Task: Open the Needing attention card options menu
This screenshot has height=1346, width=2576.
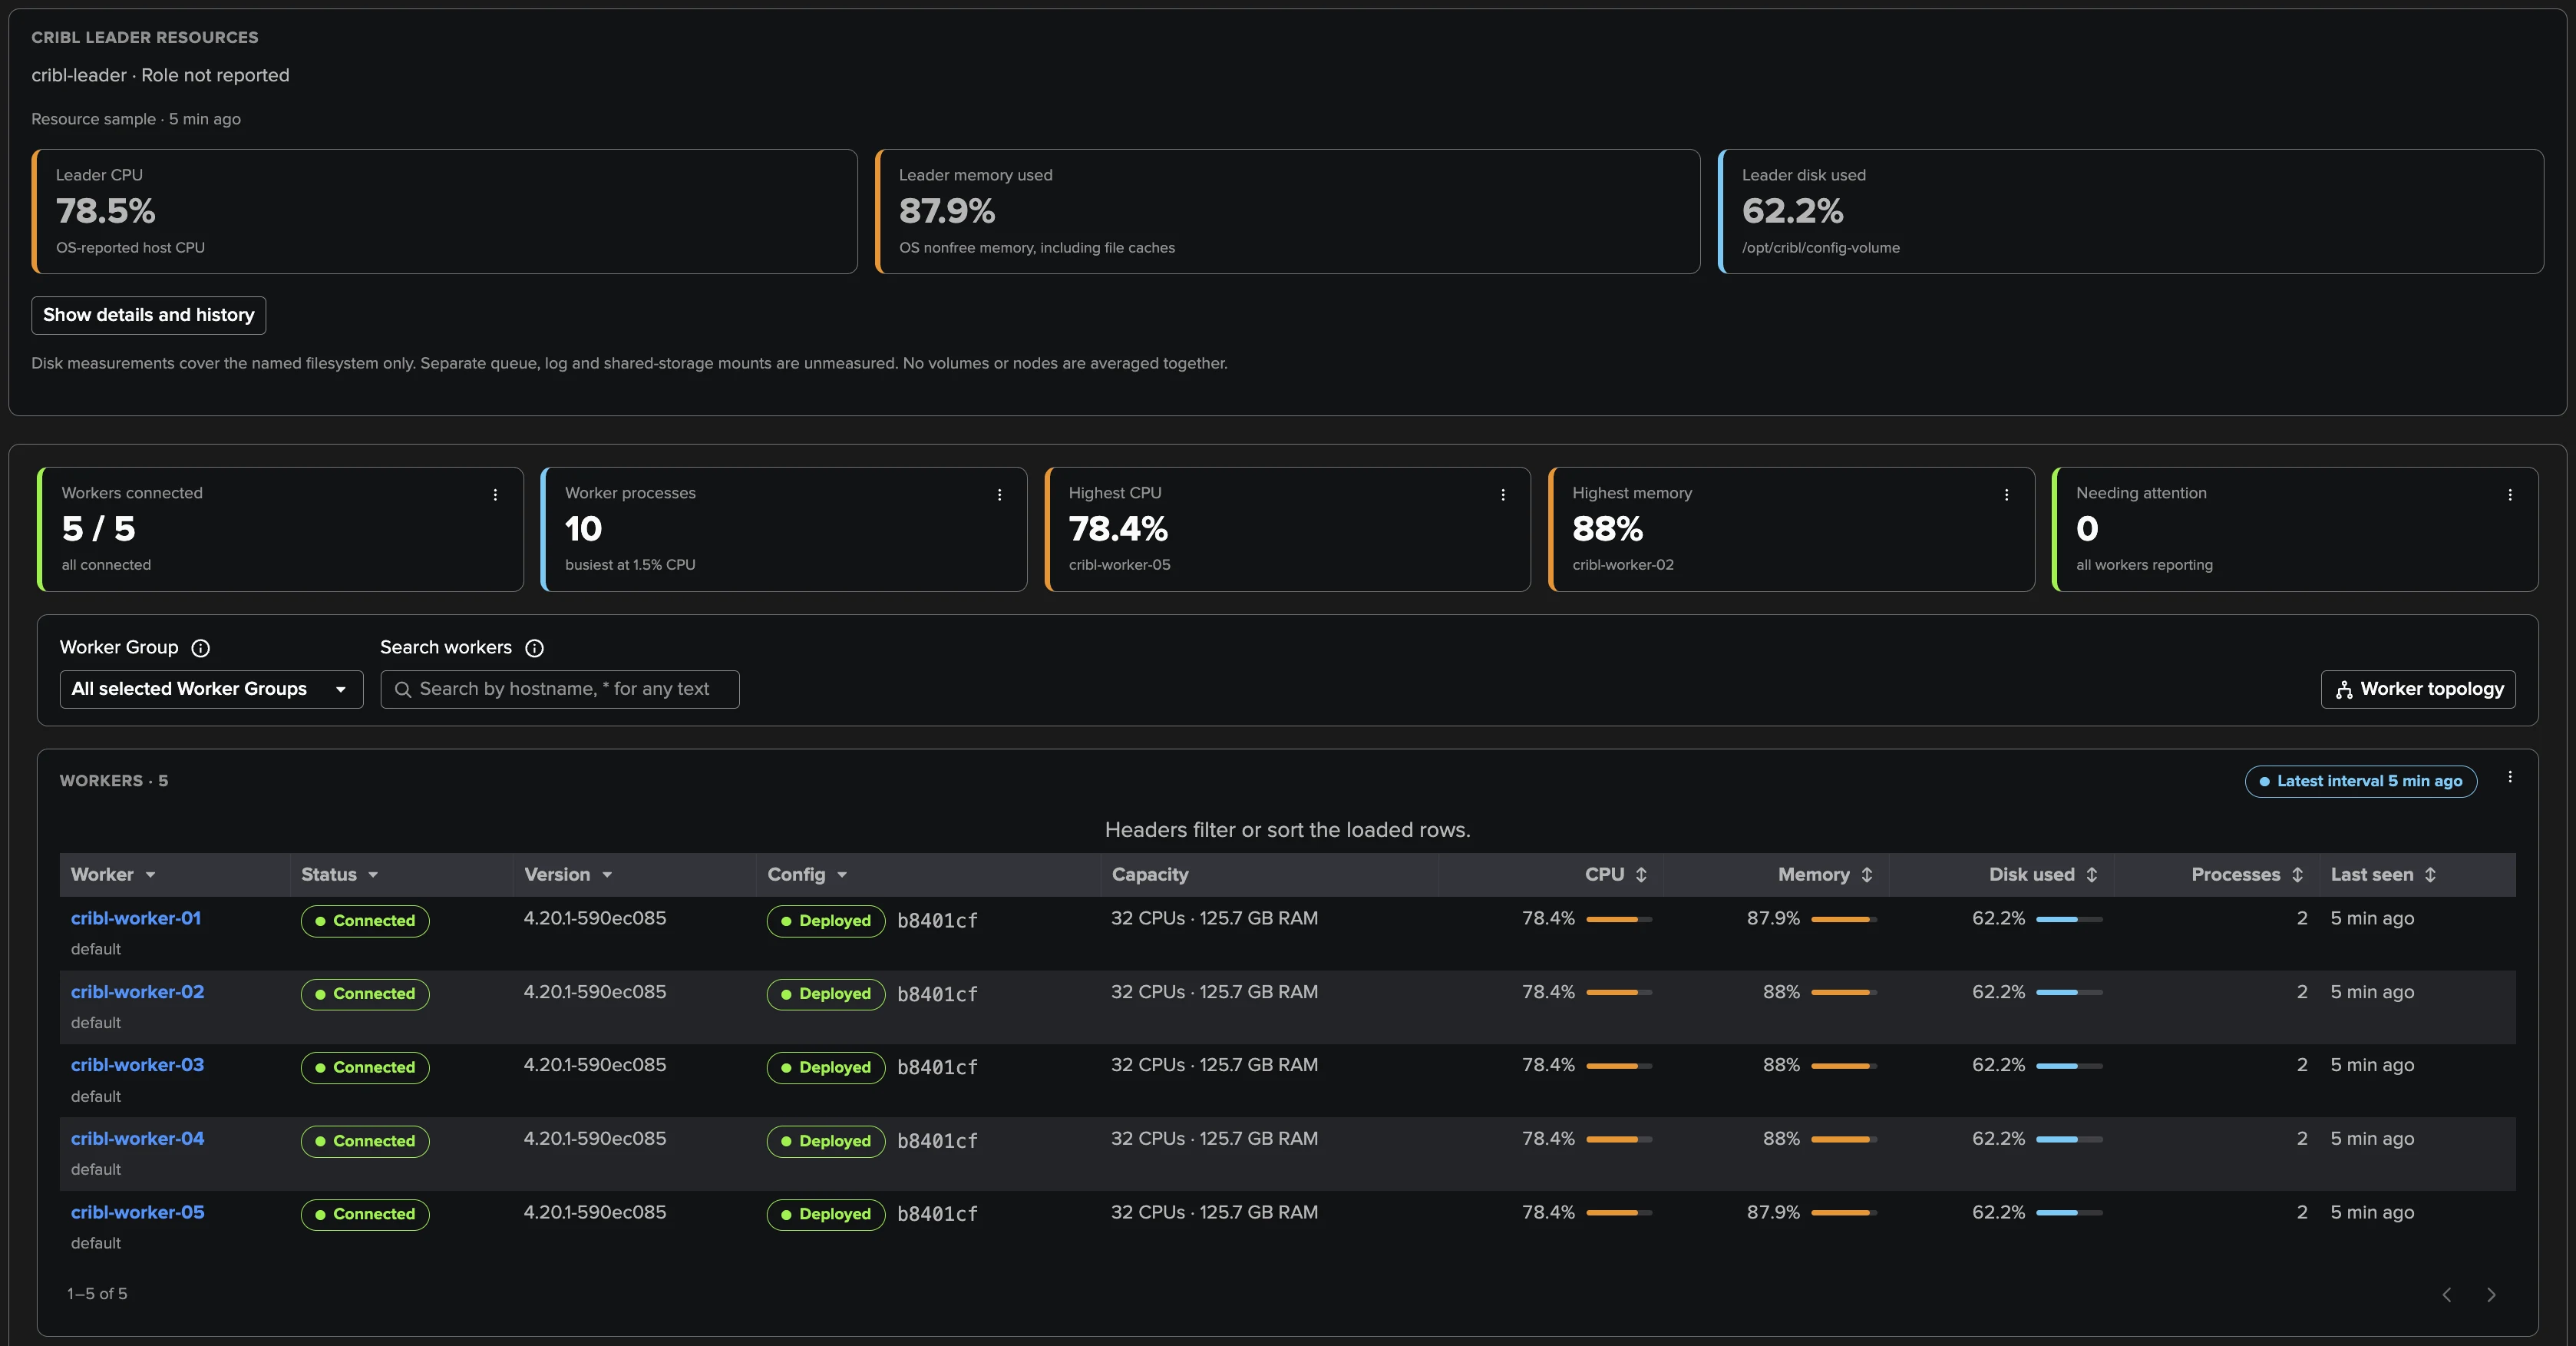Action: (2510, 494)
